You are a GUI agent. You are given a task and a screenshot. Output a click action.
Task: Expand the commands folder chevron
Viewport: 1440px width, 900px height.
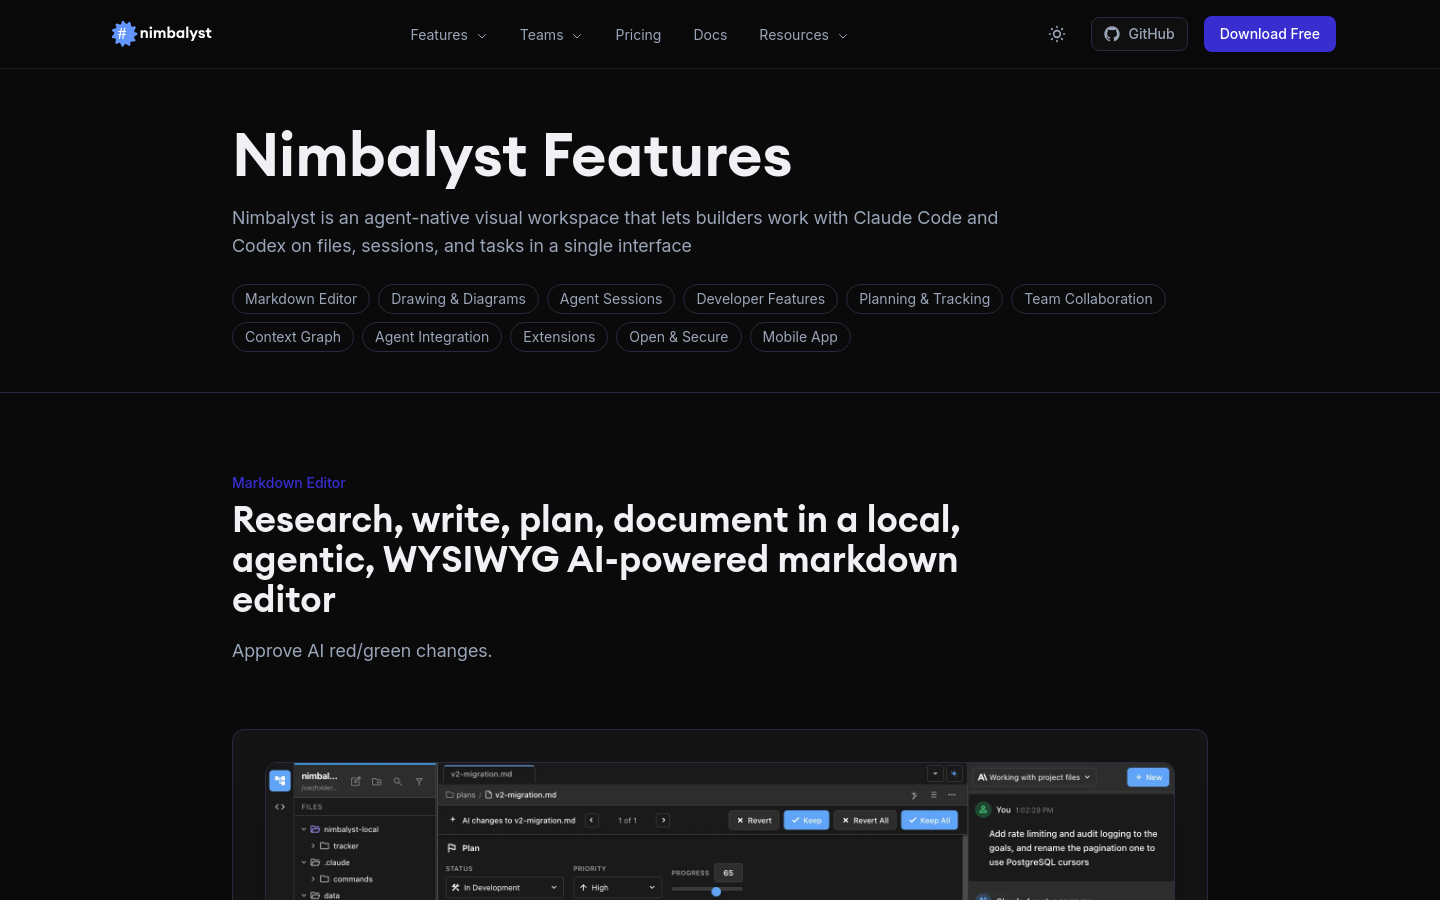[x=313, y=879]
